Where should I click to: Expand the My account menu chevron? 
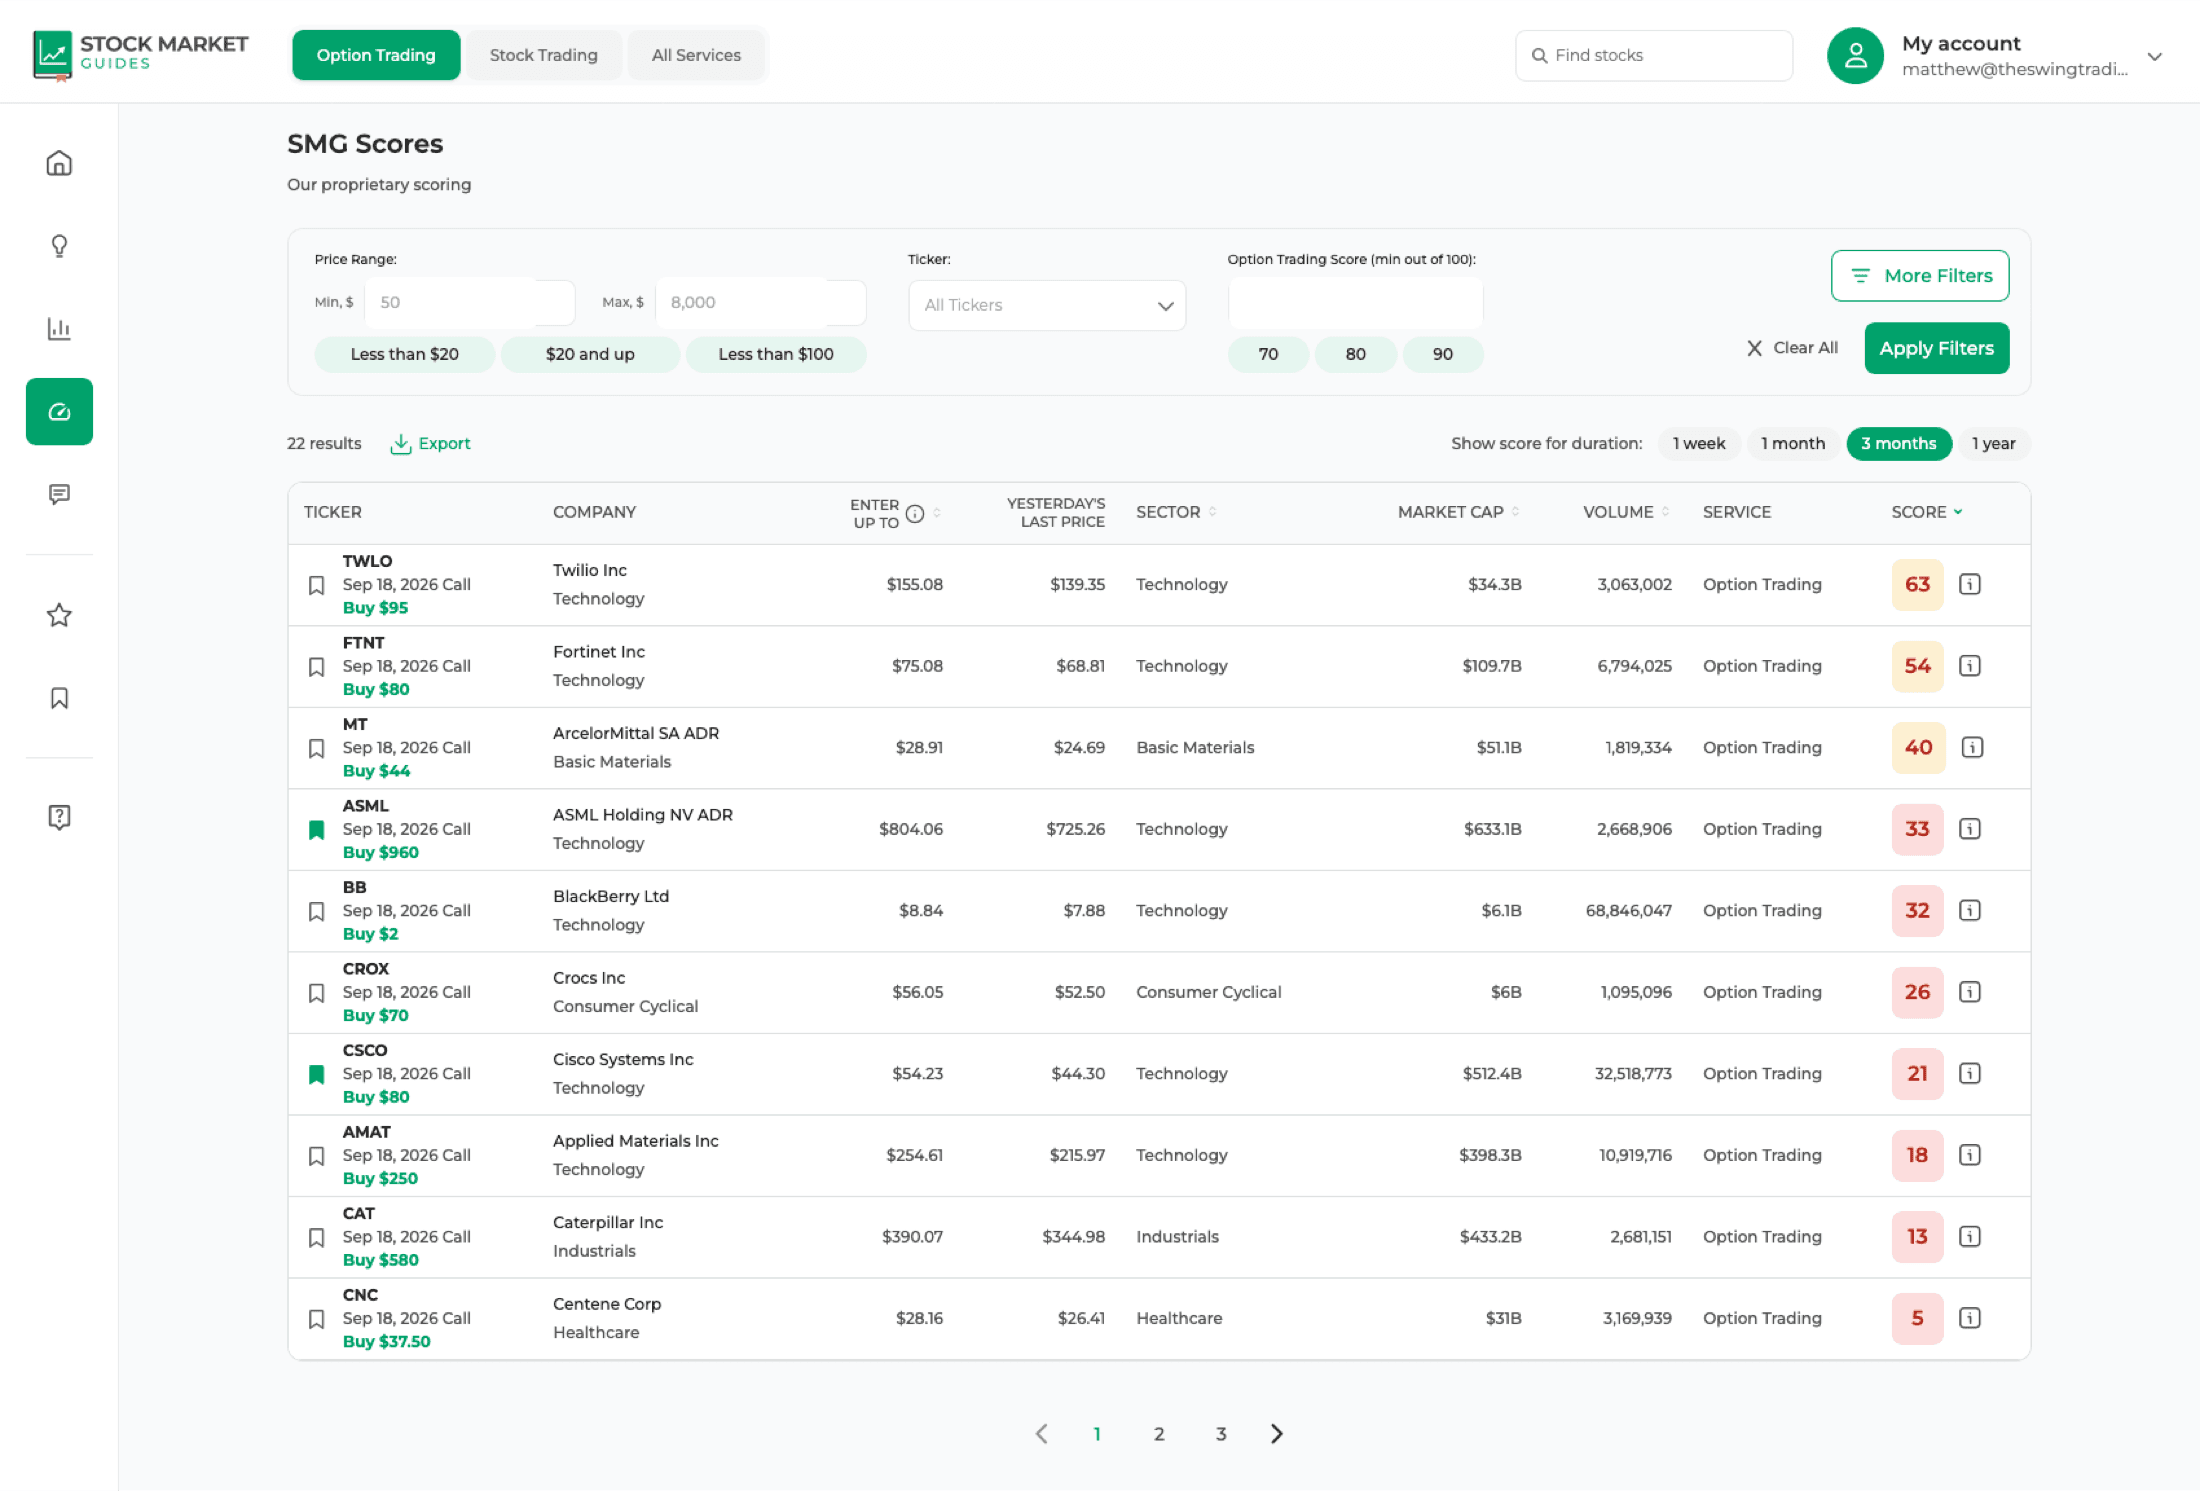[x=2155, y=56]
